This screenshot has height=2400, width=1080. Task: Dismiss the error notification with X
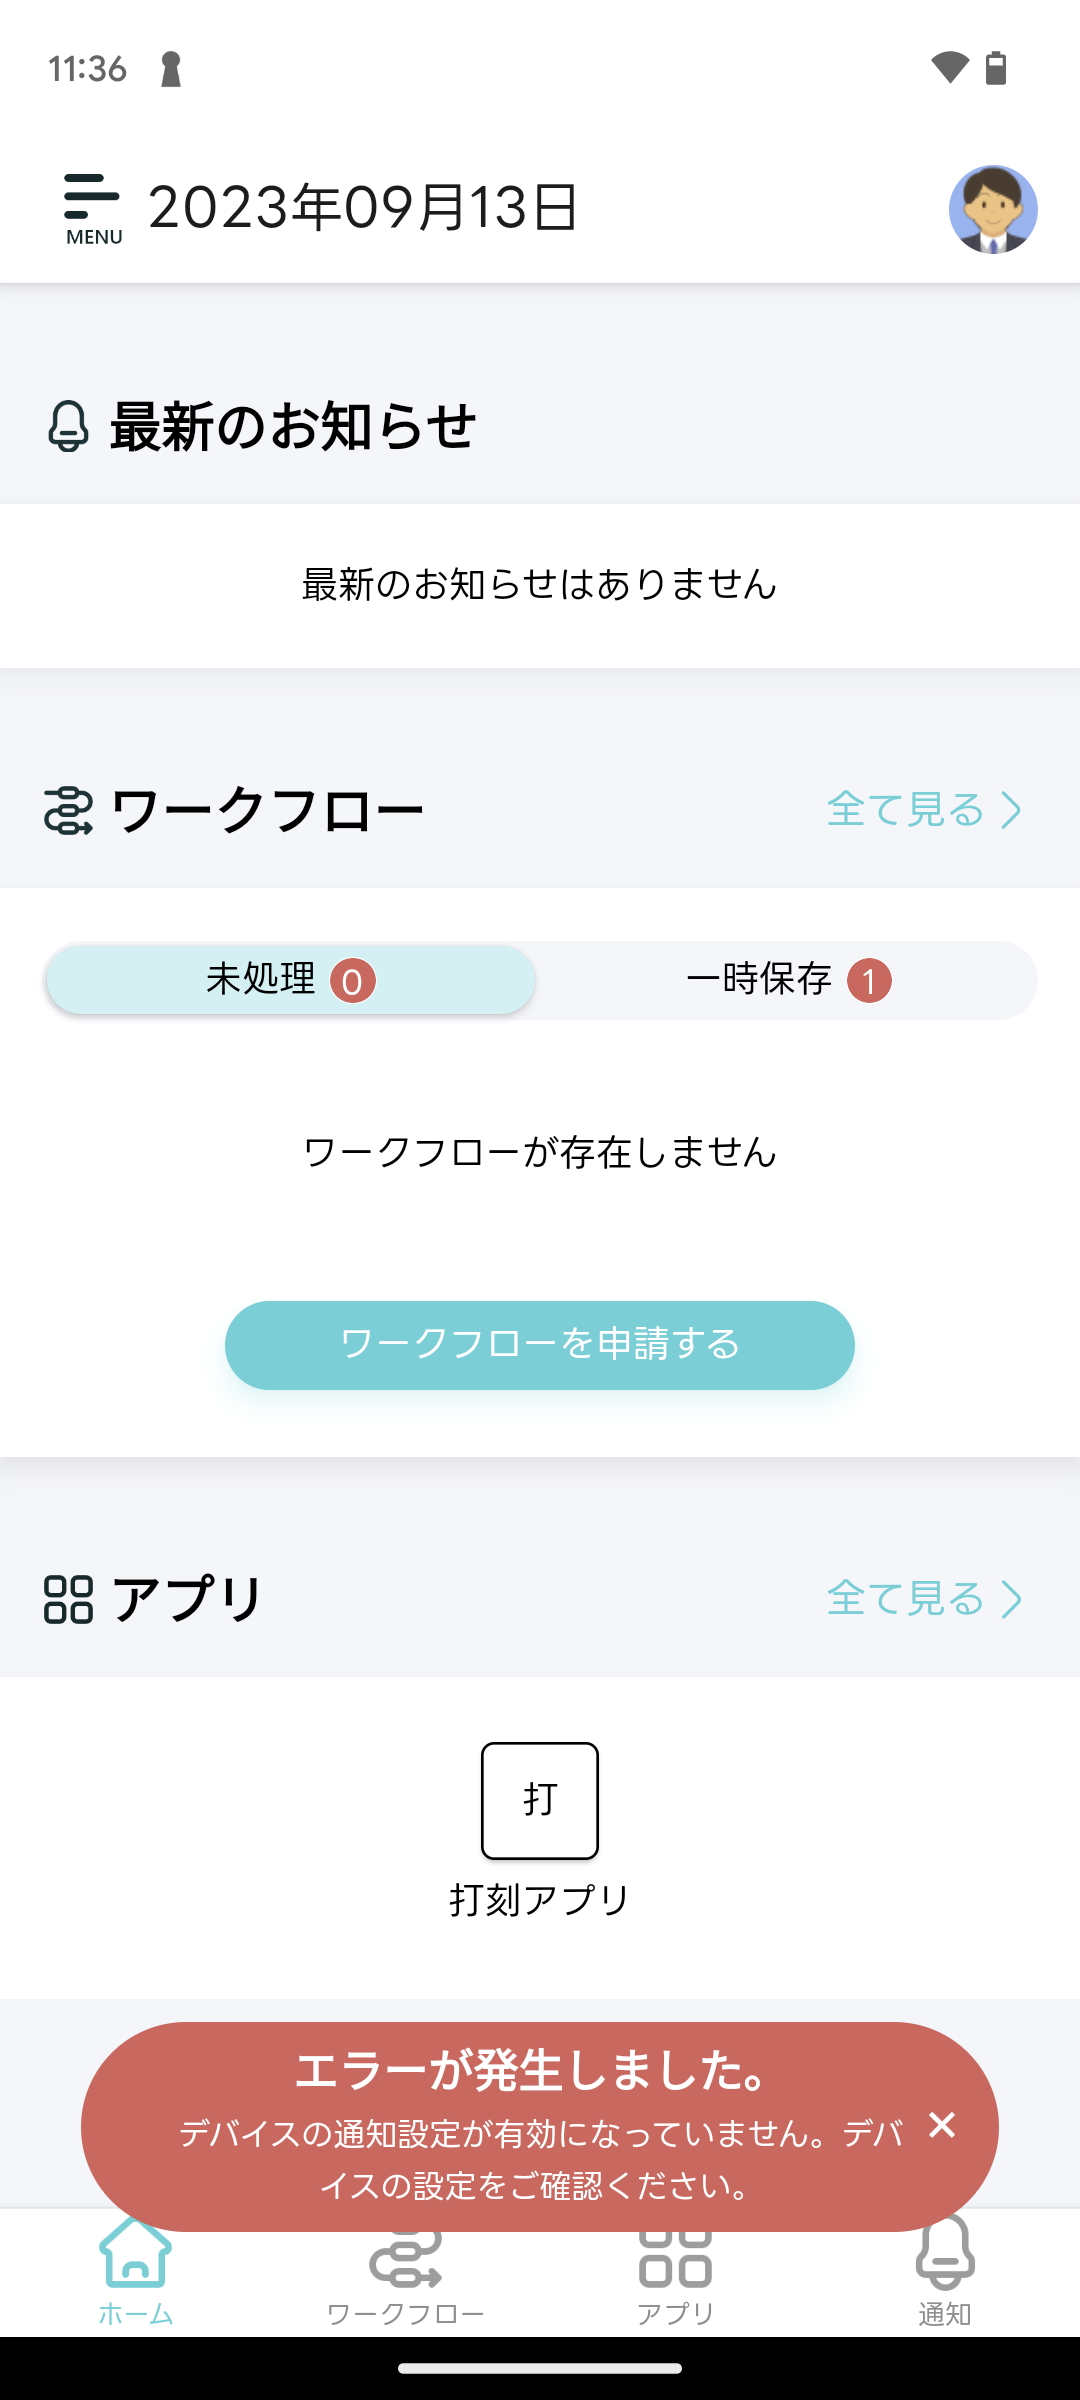pyautogui.click(x=942, y=2125)
